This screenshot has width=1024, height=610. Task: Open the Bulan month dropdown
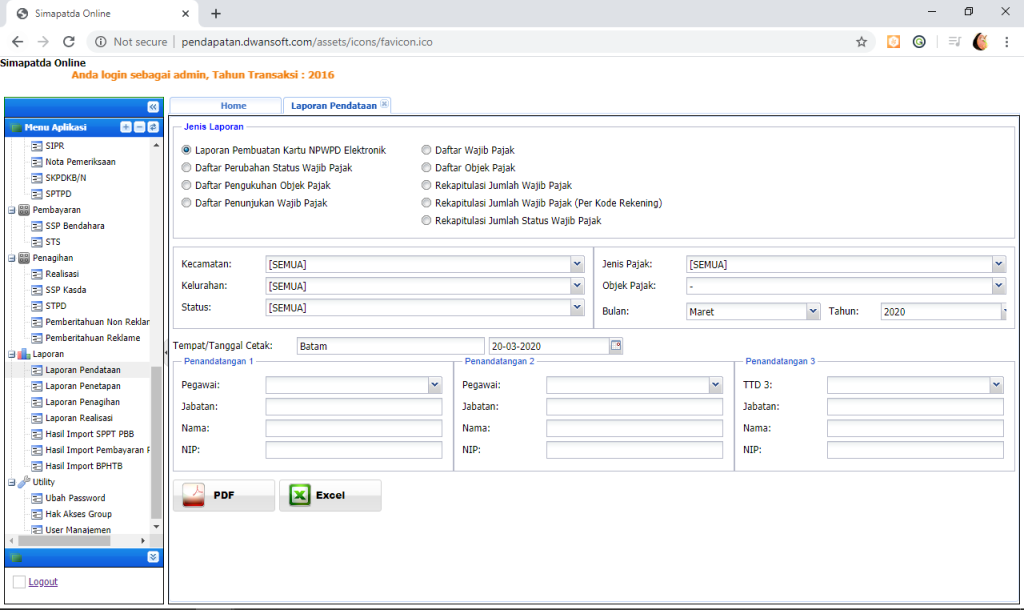[x=813, y=312]
